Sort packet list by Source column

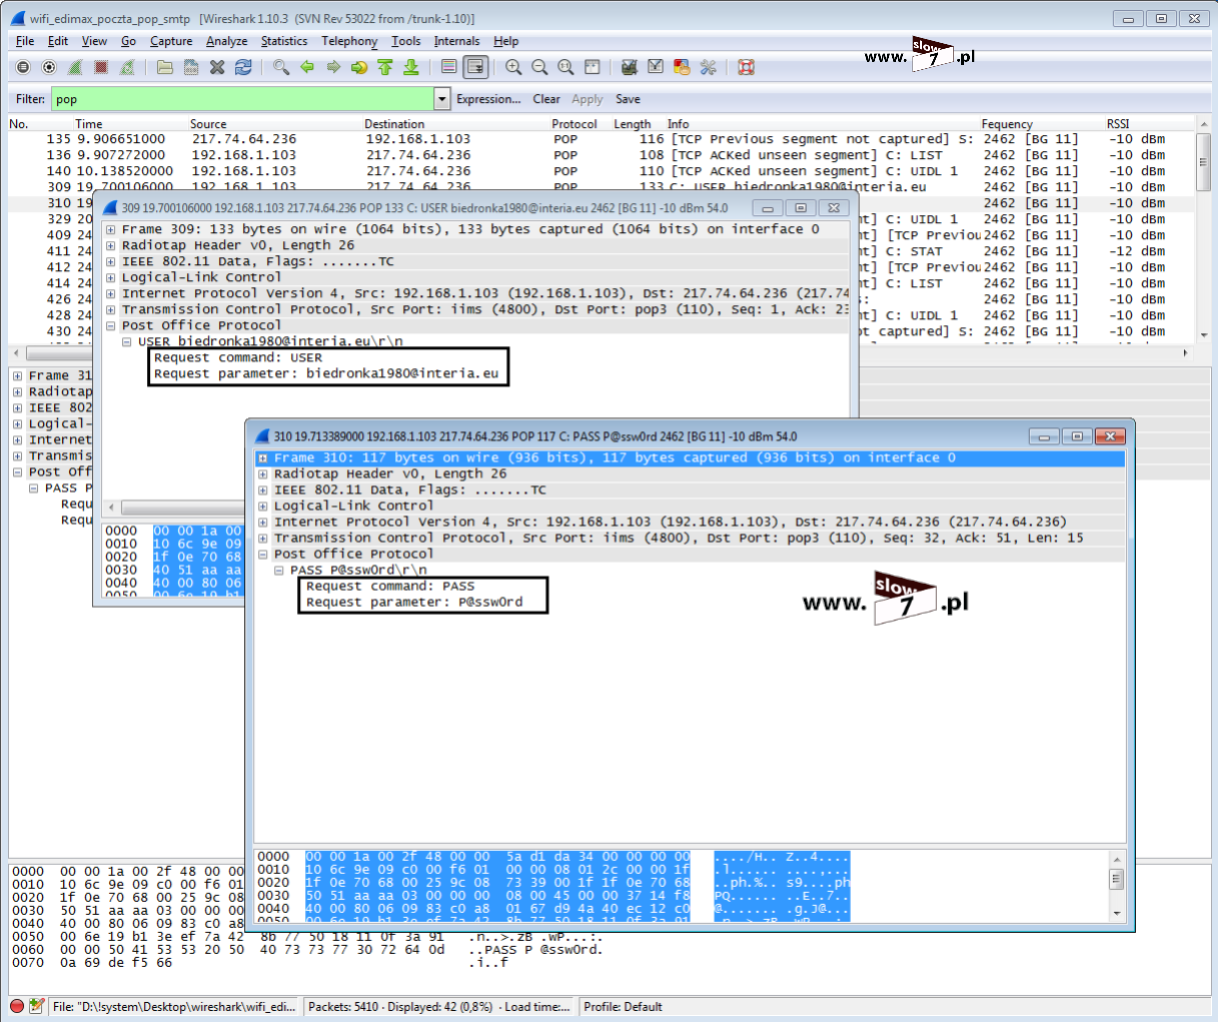click(208, 124)
